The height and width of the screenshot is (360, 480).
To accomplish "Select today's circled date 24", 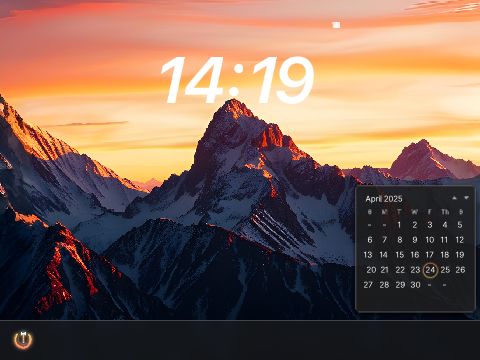I will point(430,270).
